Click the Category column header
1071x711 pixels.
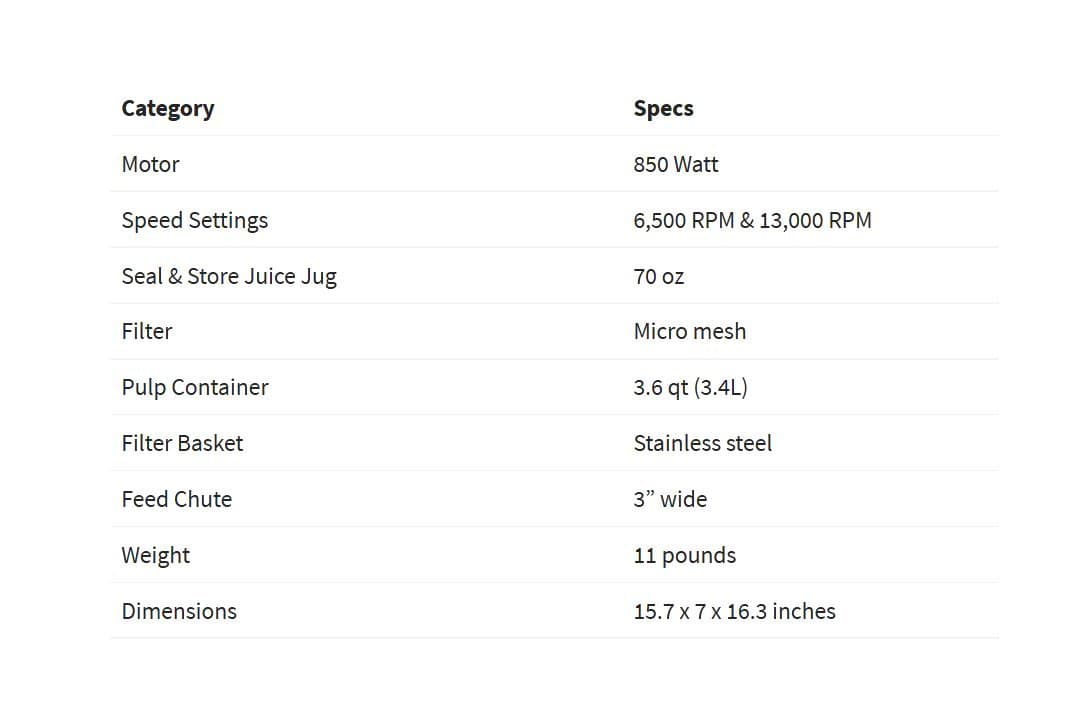tap(168, 109)
